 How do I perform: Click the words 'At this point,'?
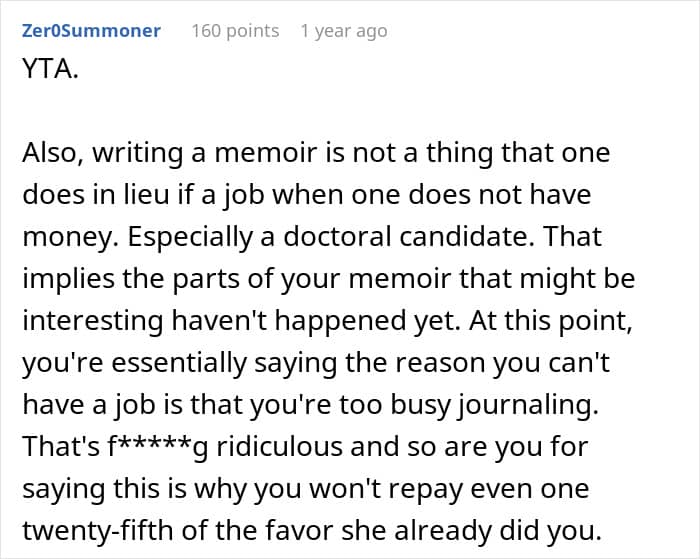pyautogui.click(x=551, y=321)
